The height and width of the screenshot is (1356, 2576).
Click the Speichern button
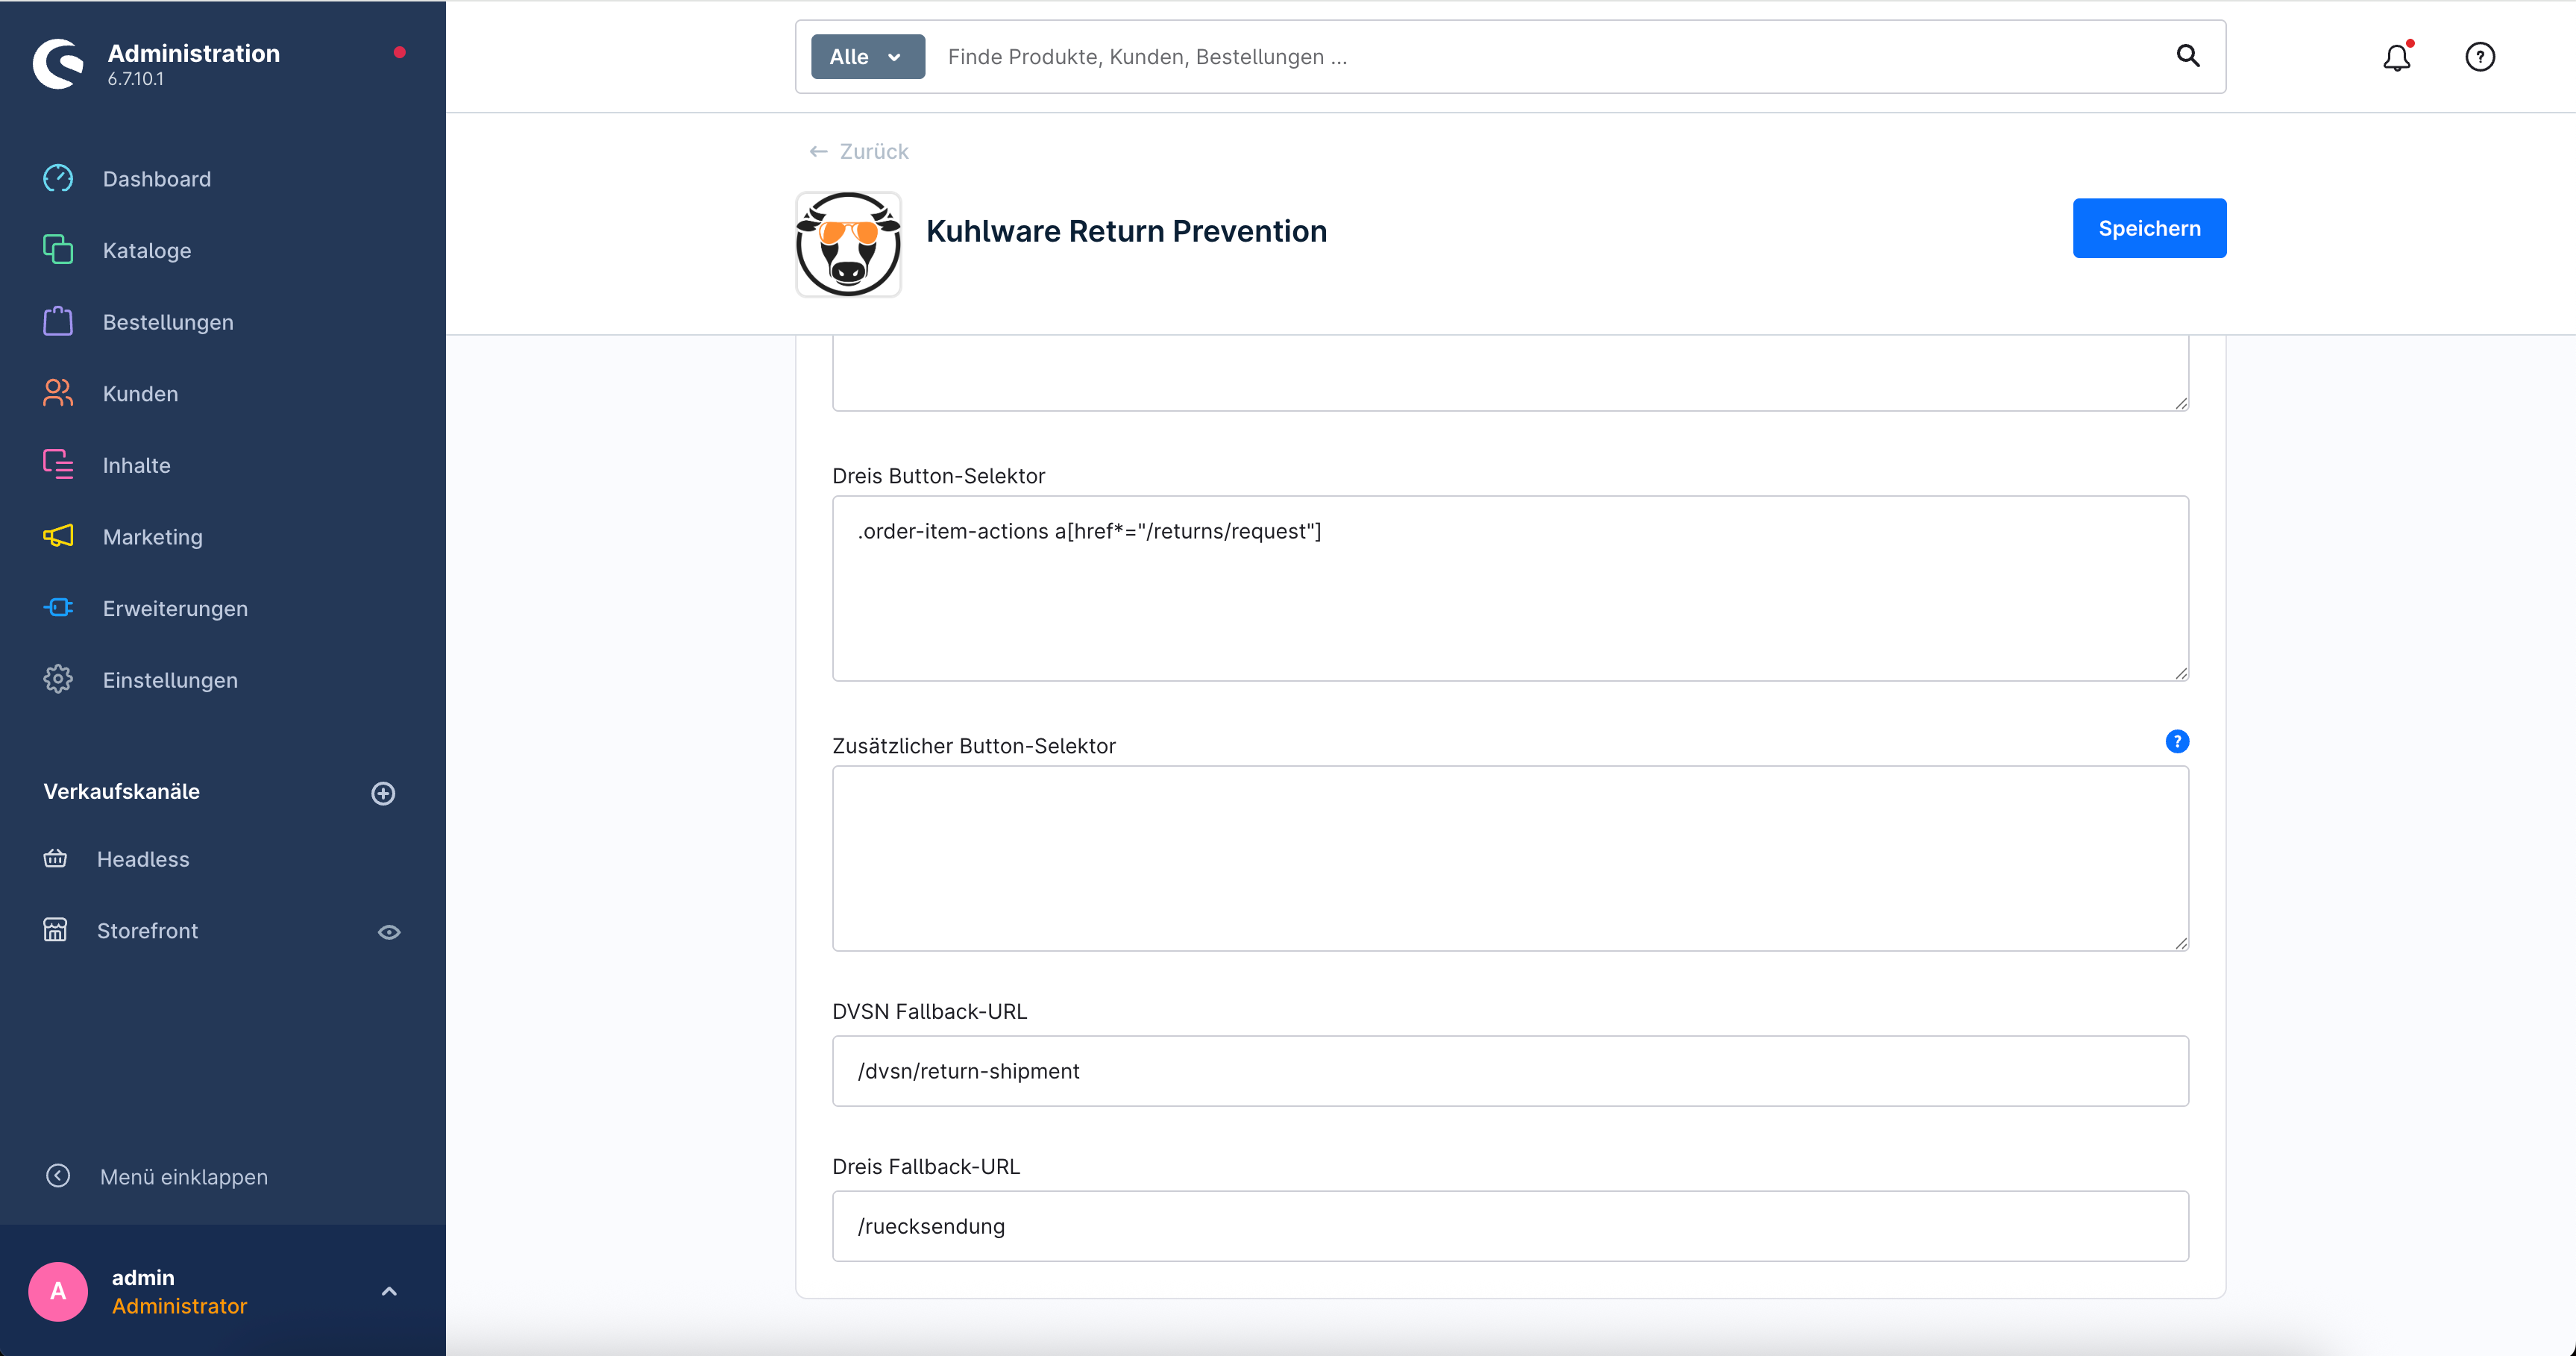[2149, 228]
